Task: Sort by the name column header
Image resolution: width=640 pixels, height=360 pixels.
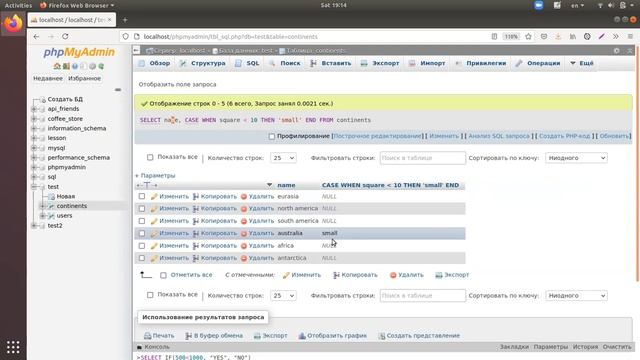Action: pyautogui.click(x=286, y=185)
